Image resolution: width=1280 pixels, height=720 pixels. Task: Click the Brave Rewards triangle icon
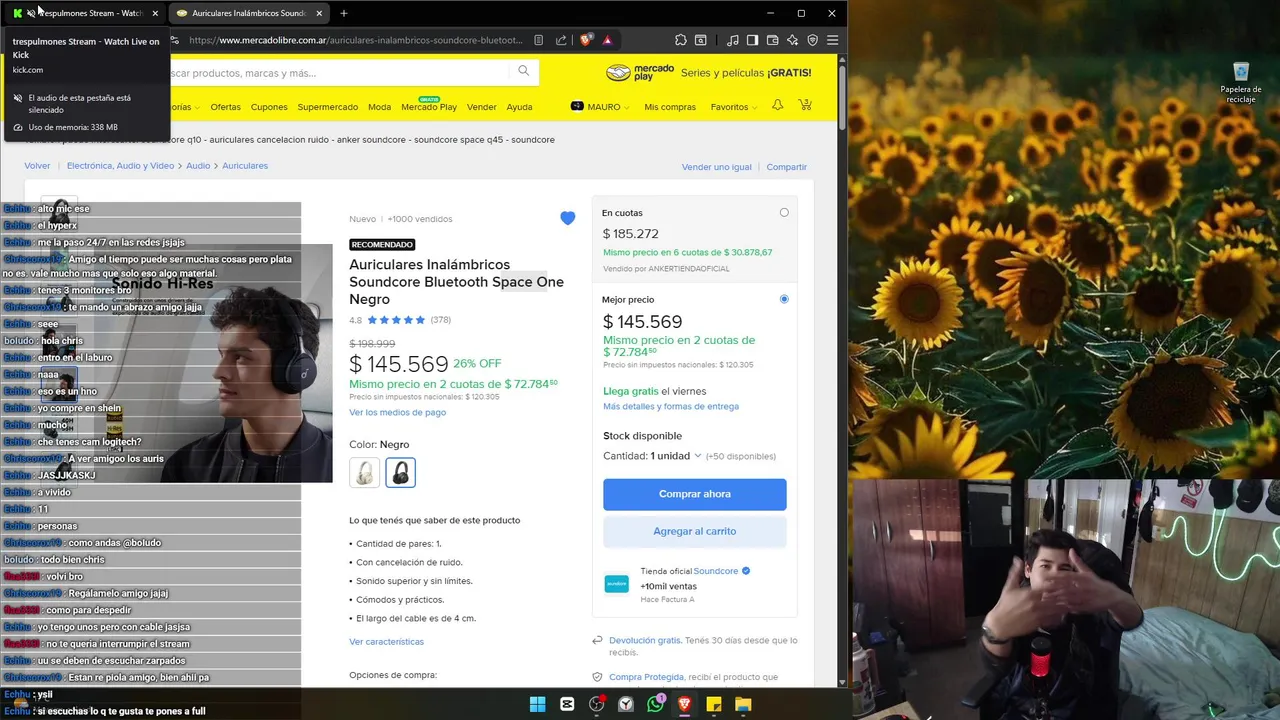coord(607,40)
